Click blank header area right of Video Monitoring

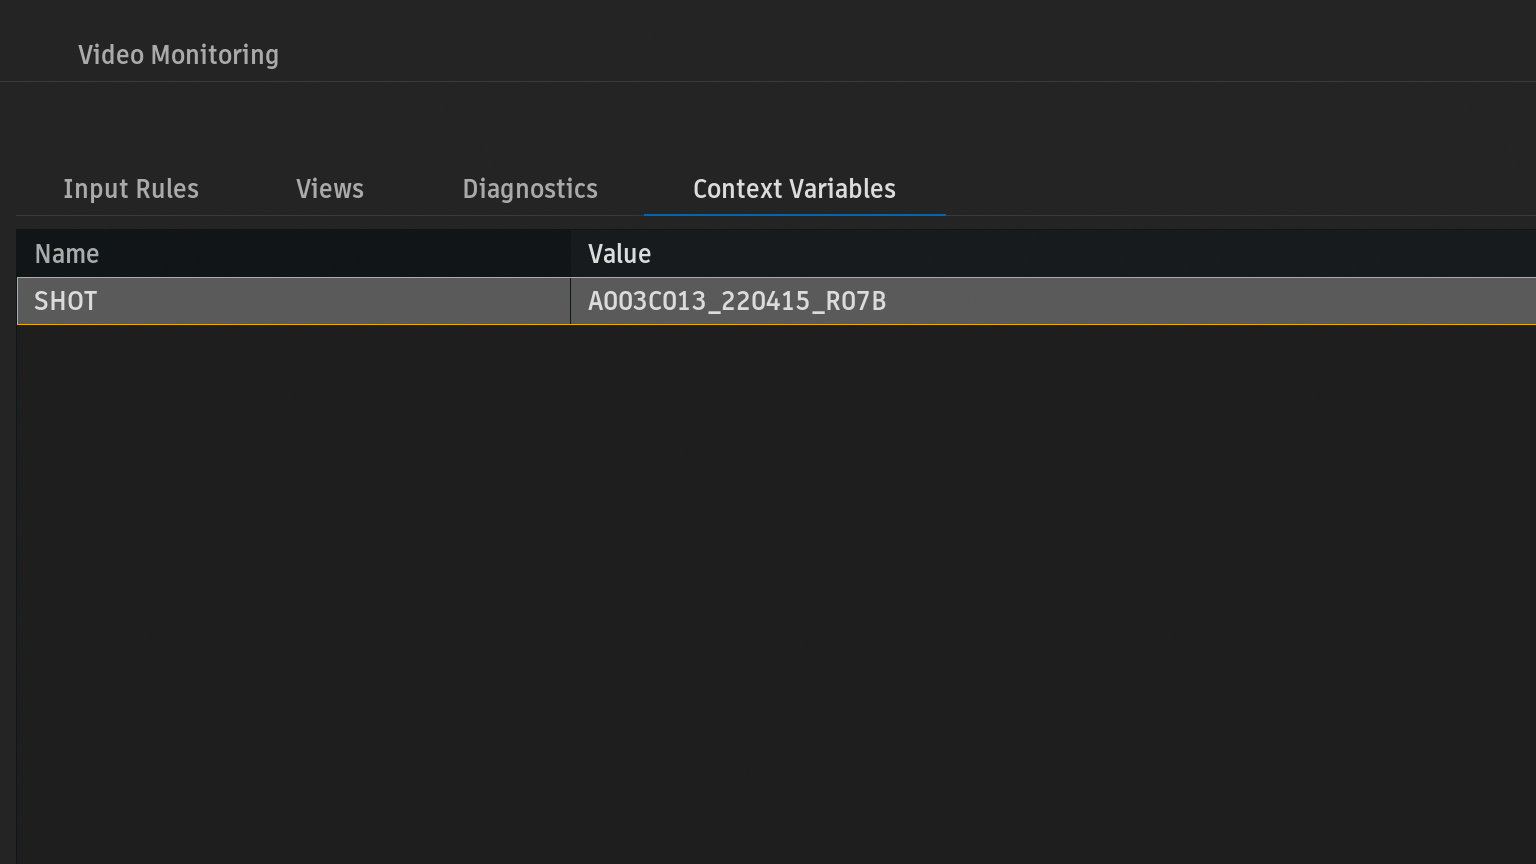pyautogui.click(x=900, y=55)
